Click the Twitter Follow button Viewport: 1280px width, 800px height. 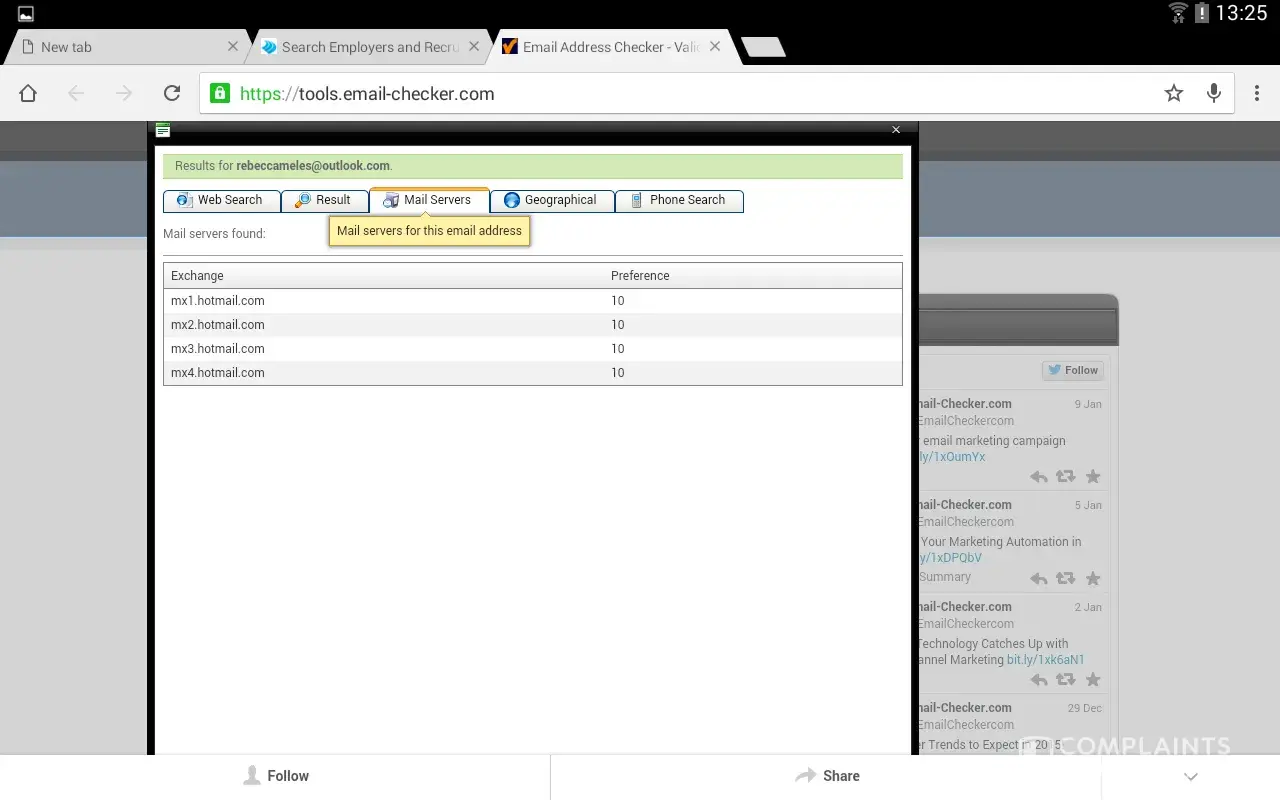(x=1072, y=370)
